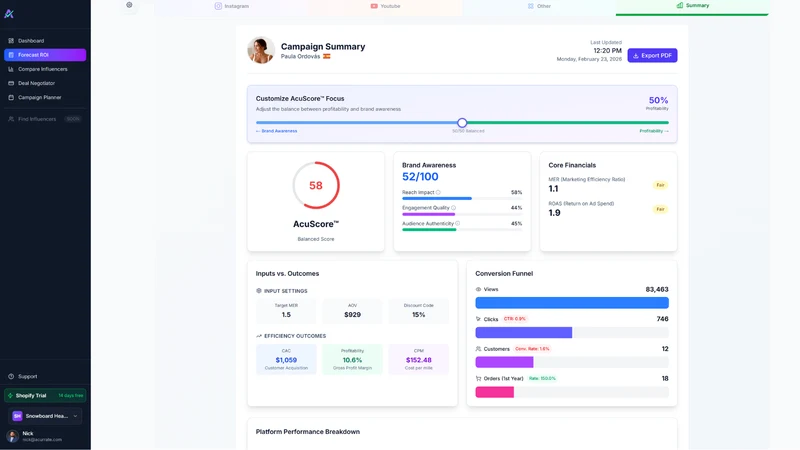Click the Shopify Trial banner
This screenshot has height=450, width=800.
pyautogui.click(x=45, y=395)
